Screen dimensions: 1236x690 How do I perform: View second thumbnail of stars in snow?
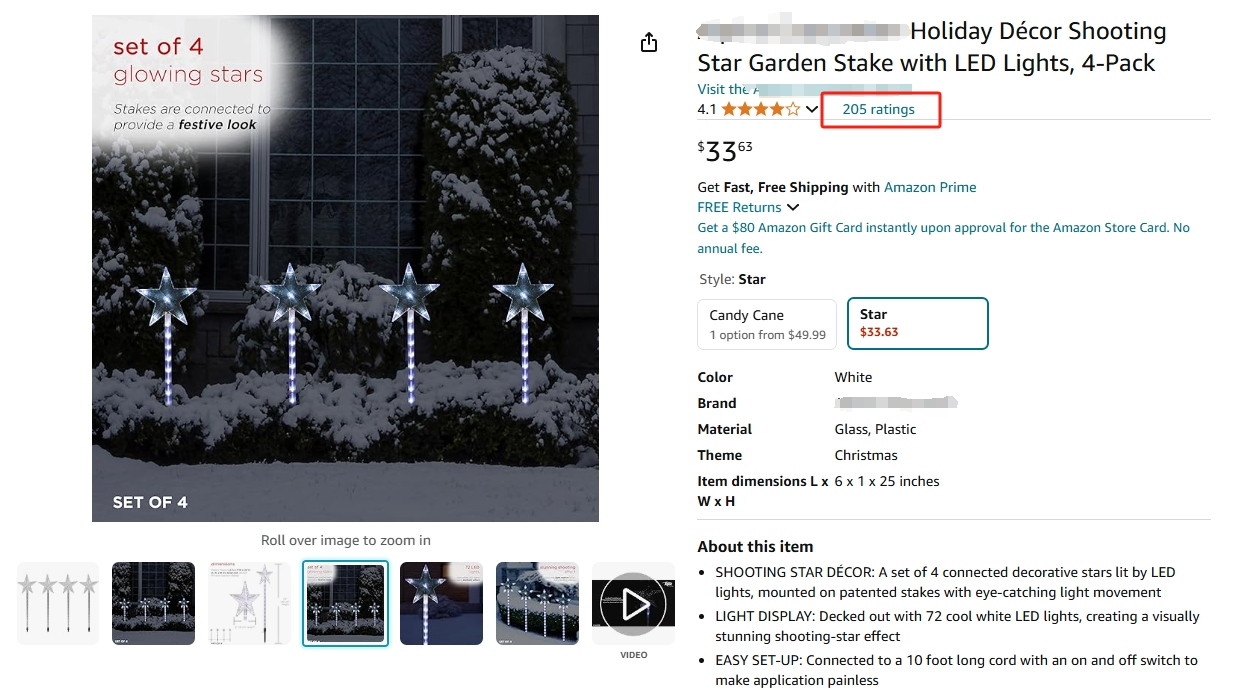pyautogui.click(x=153, y=604)
